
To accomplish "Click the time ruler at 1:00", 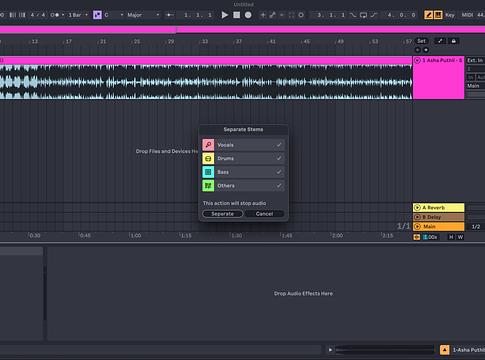I will tap(135, 236).
